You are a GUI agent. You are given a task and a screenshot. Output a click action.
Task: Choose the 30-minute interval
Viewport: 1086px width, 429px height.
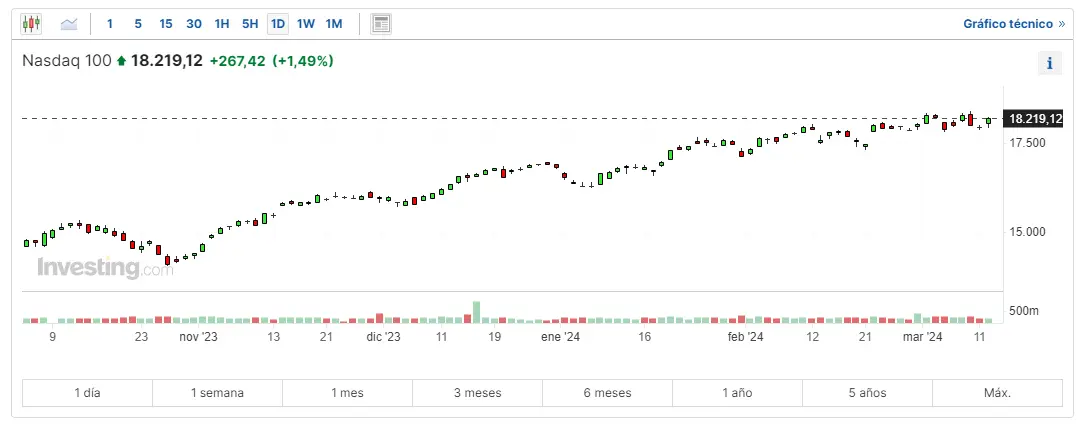point(193,23)
